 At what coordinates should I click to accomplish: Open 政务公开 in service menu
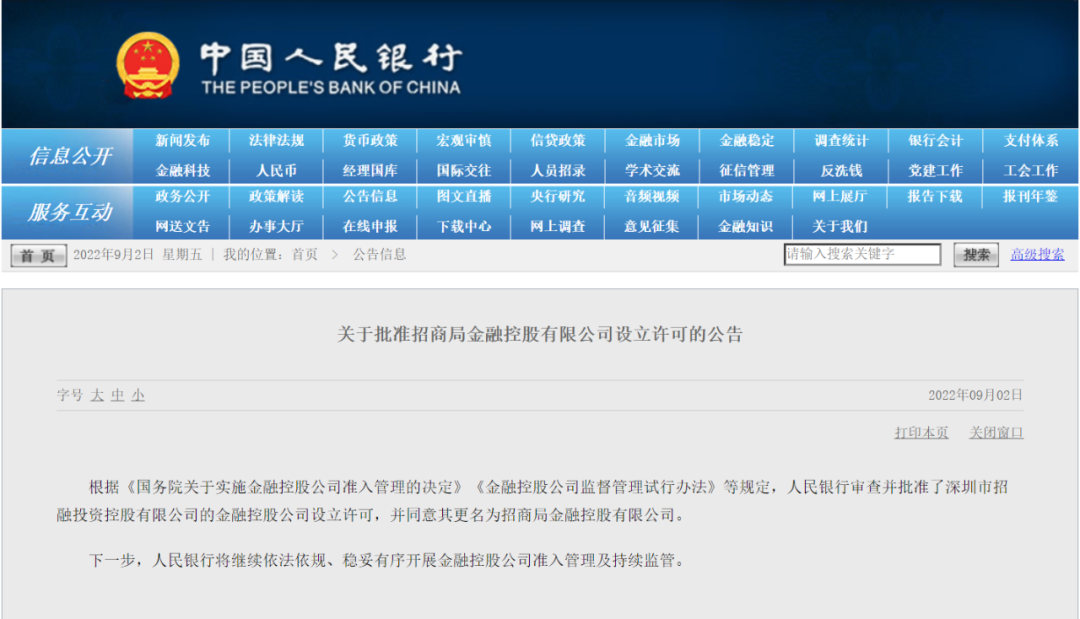pyautogui.click(x=183, y=196)
